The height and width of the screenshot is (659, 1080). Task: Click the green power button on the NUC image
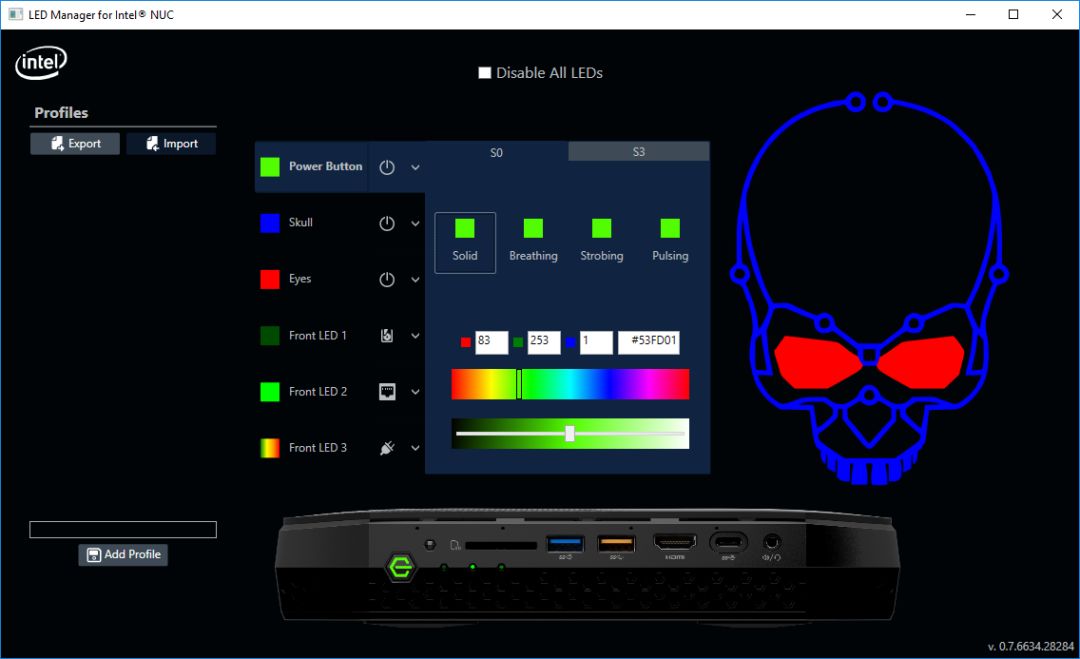coord(401,568)
